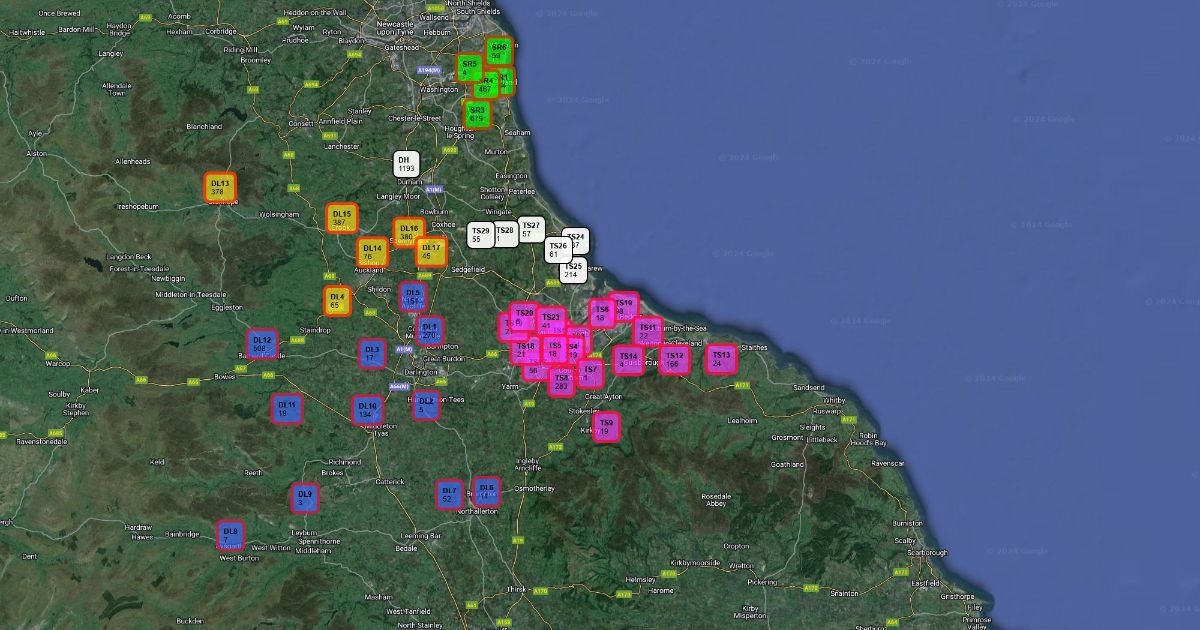Image resolution: width=1200 pixels, height=630 pixels.
Task: Open the pink TS9 marker
Action: [605, 427]
